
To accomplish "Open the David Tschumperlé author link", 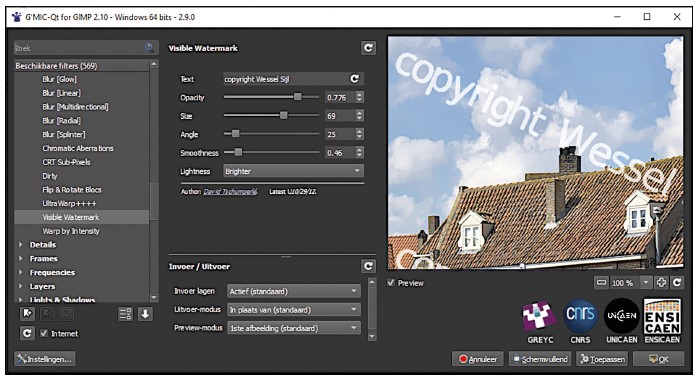I will pos(230,192).
